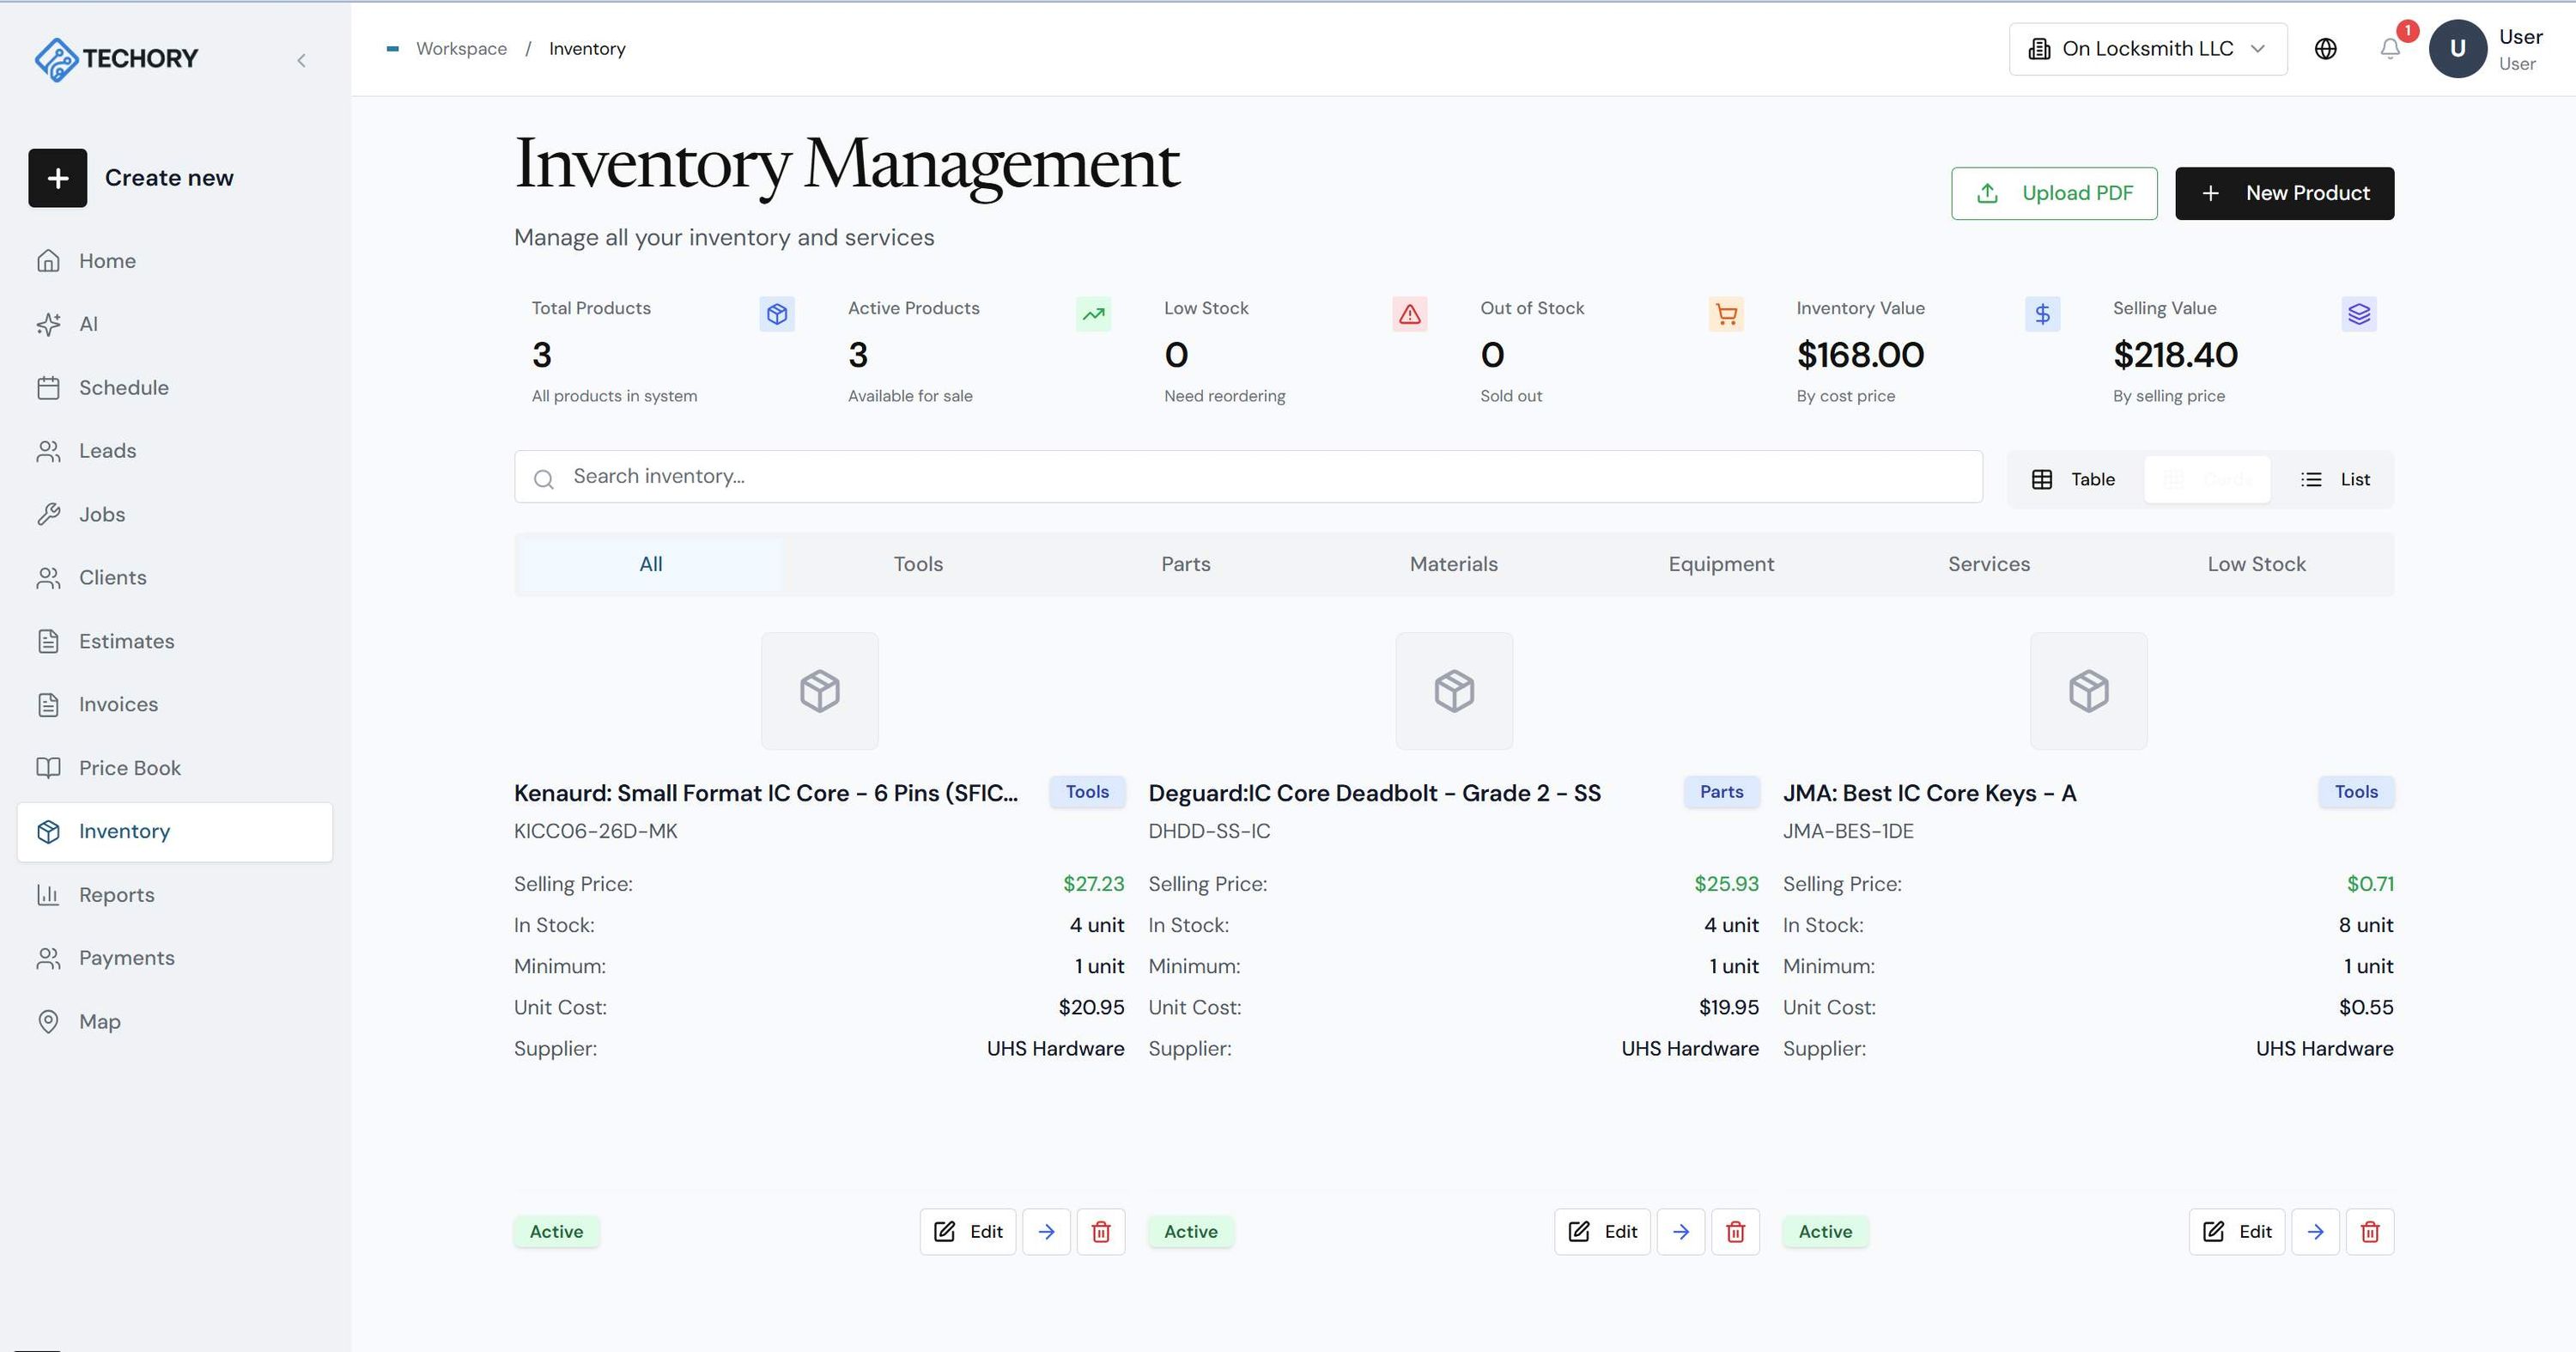Viewport: 2576px width, 1352px height.
Task: Delete the JMA Best IC Core Keys product
Action: (2369, 1232)
